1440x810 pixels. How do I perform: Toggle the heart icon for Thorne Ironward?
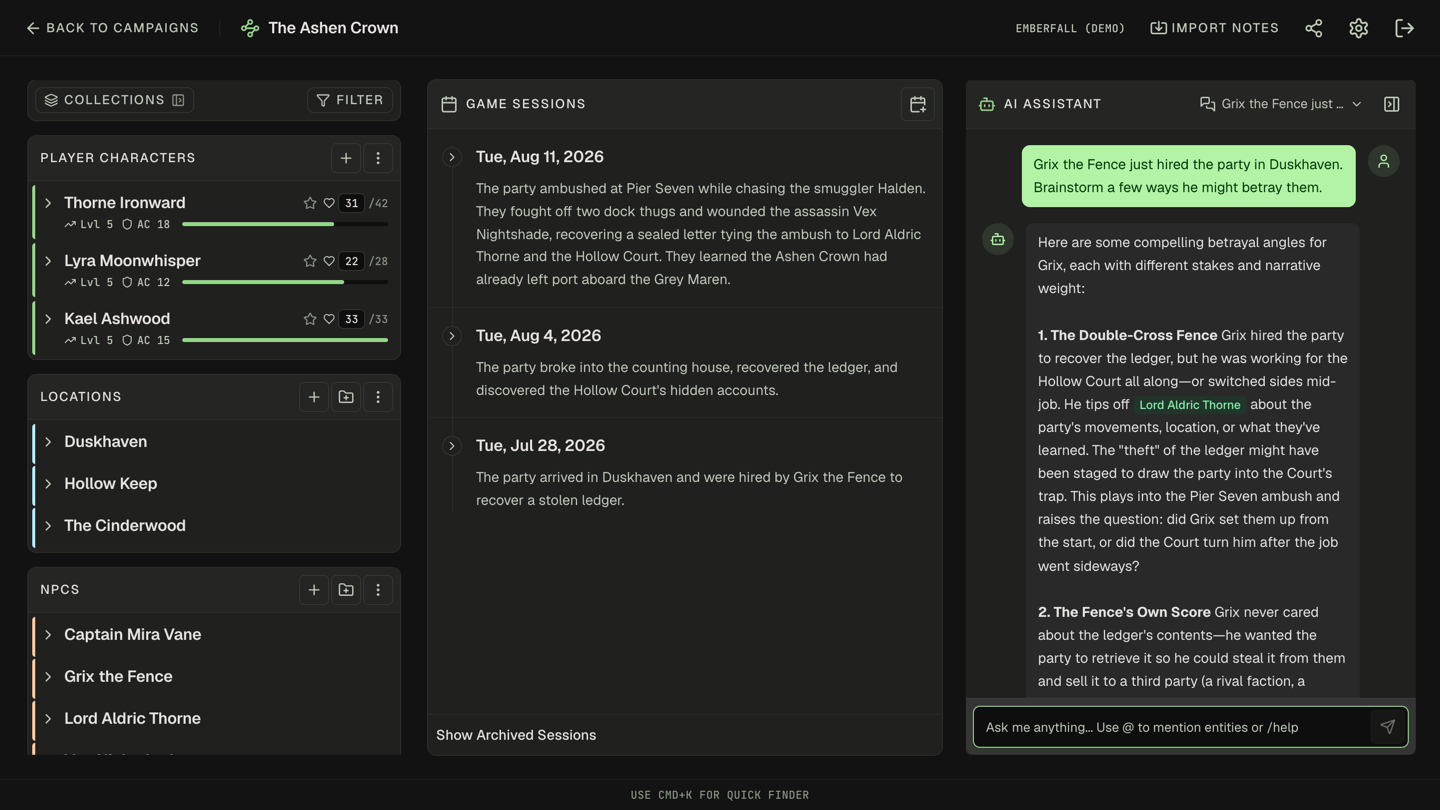pos(329,203)
